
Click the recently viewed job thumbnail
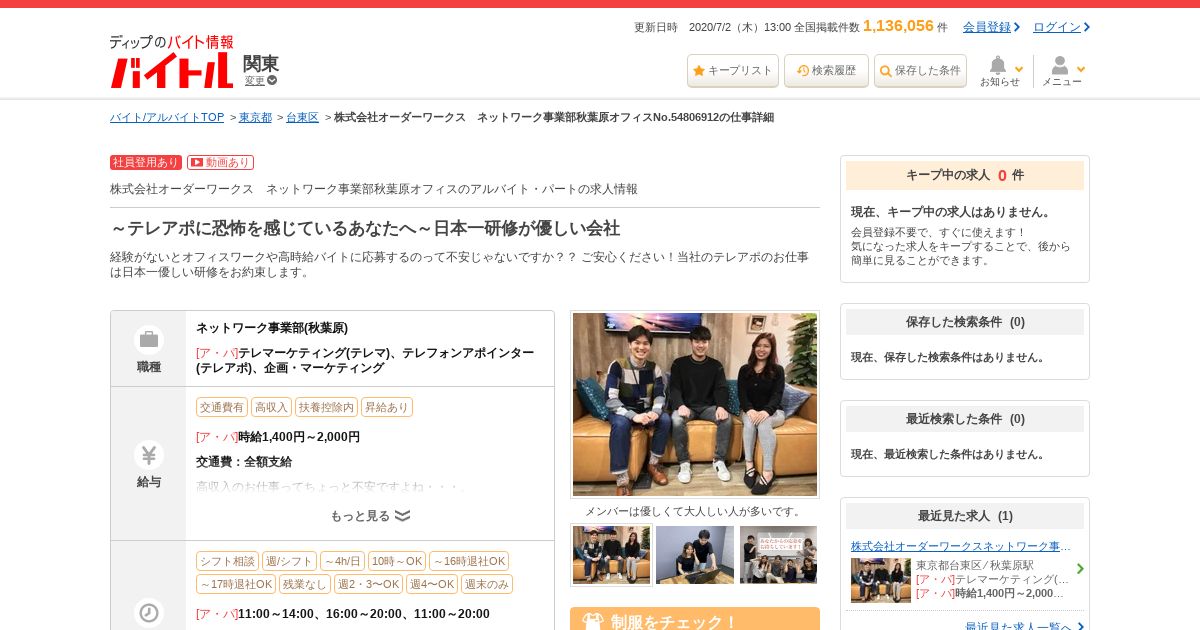881,580
